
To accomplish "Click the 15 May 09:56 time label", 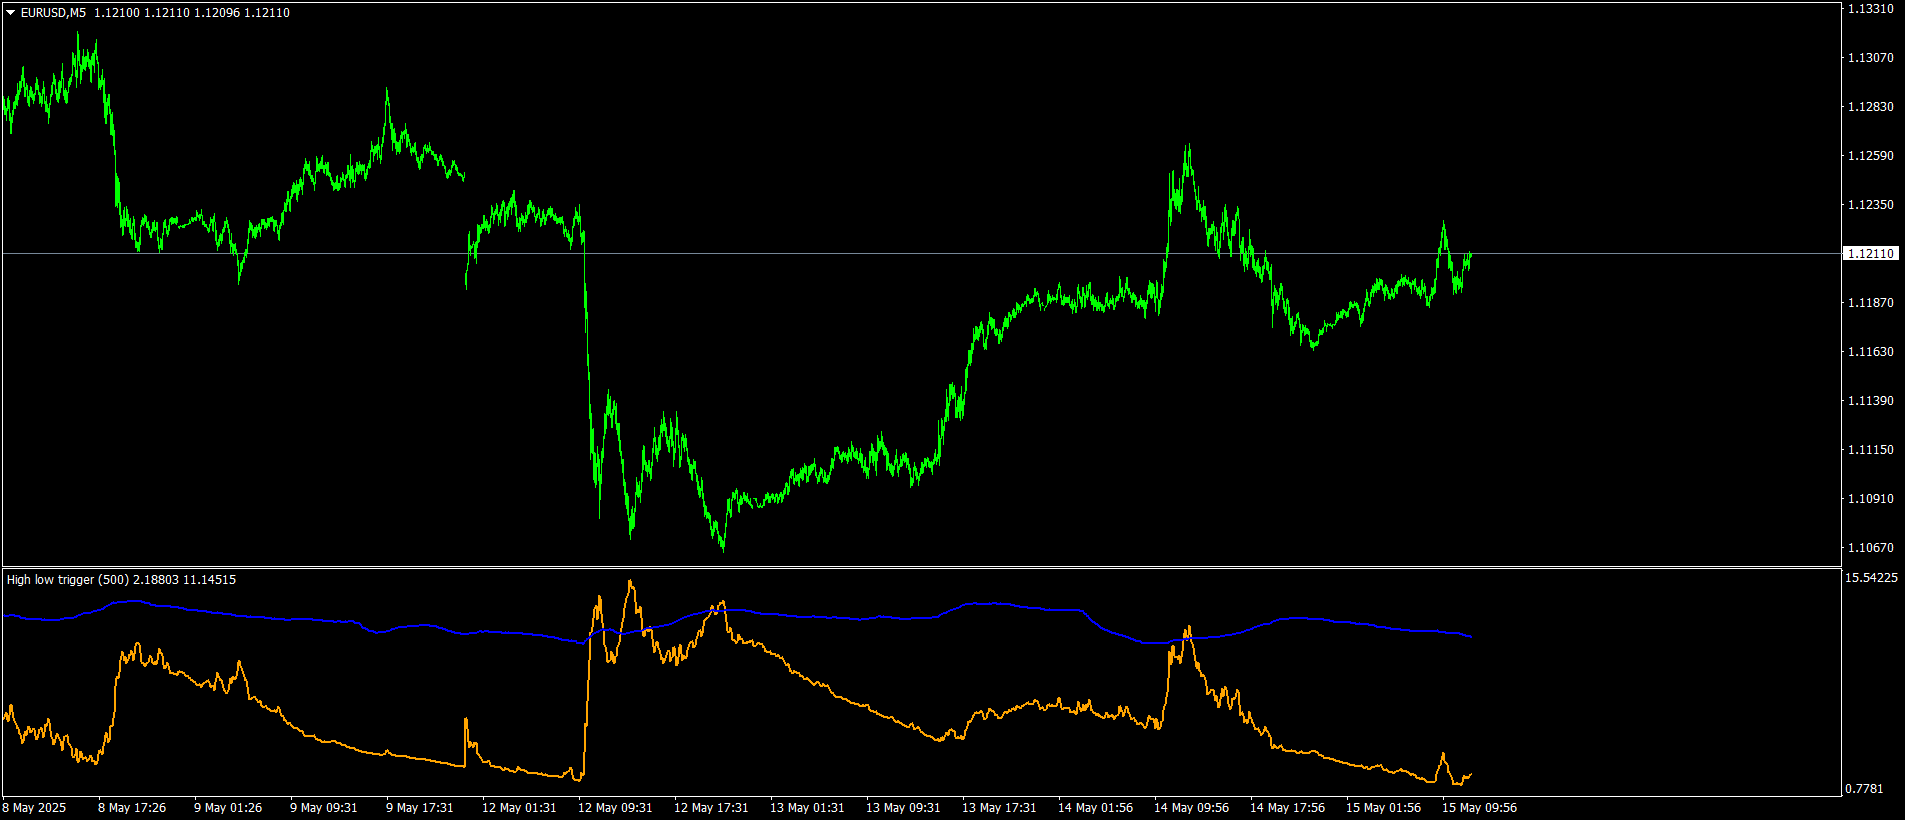I will (x=1479, y=808).
